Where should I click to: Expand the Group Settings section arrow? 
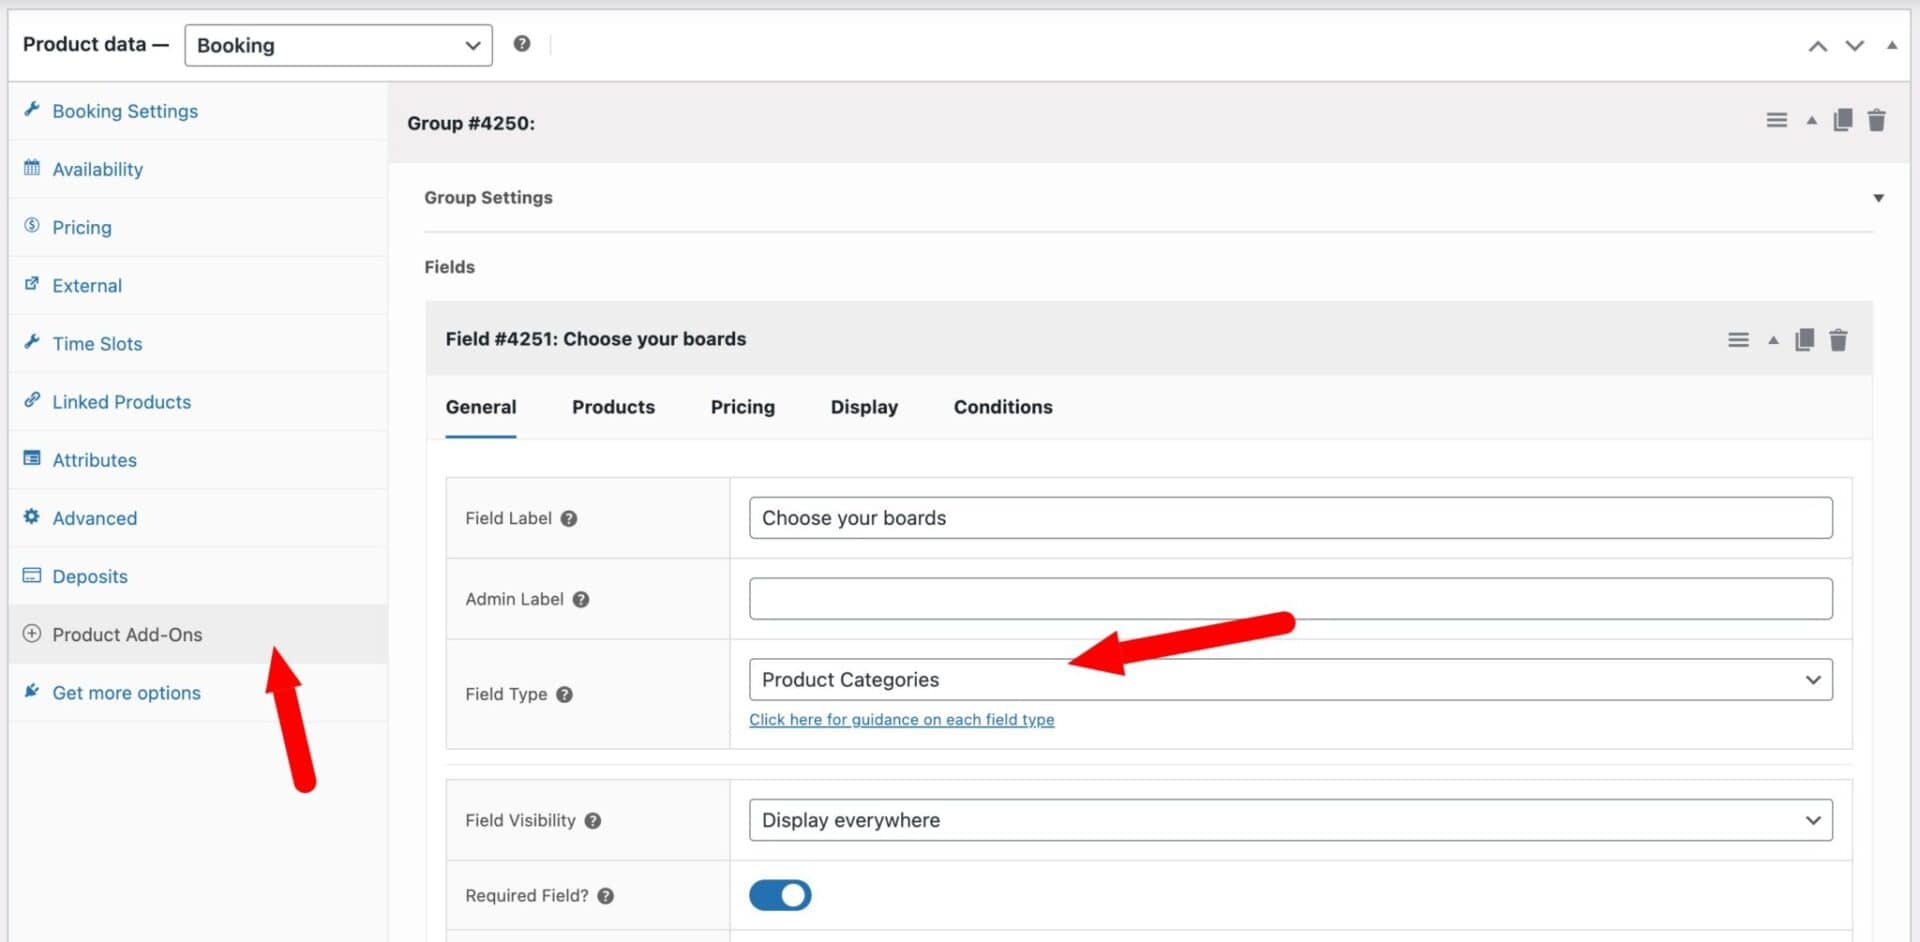point(1878,198)
